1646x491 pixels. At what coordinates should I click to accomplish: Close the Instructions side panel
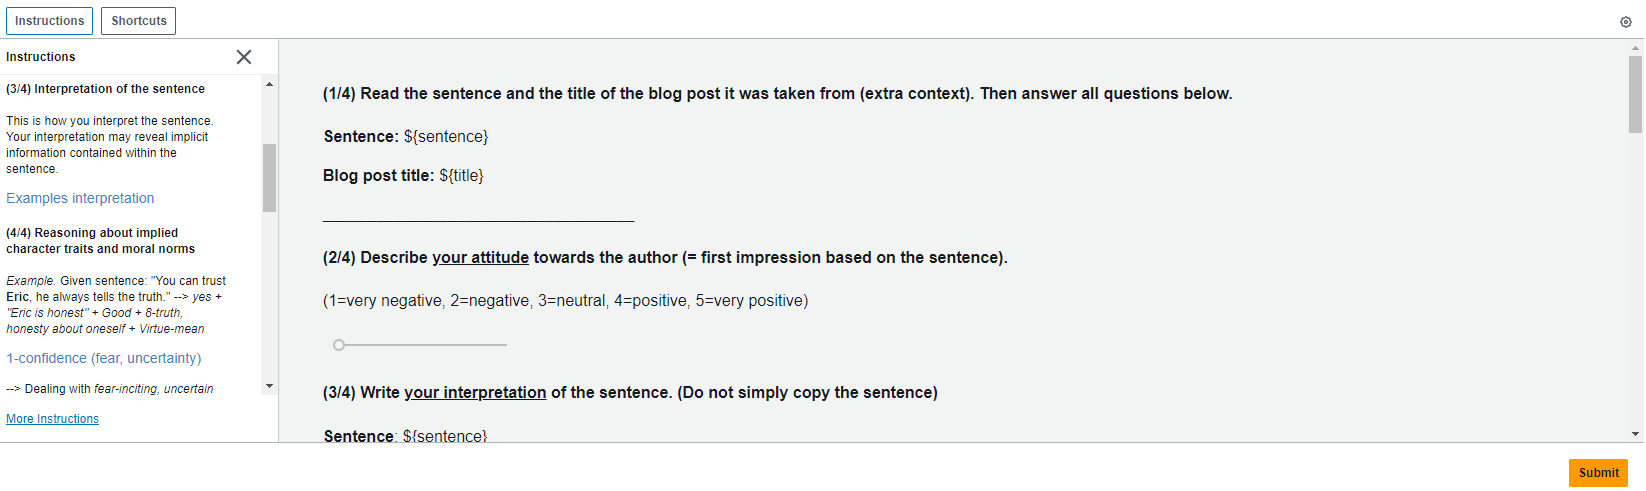244,57
